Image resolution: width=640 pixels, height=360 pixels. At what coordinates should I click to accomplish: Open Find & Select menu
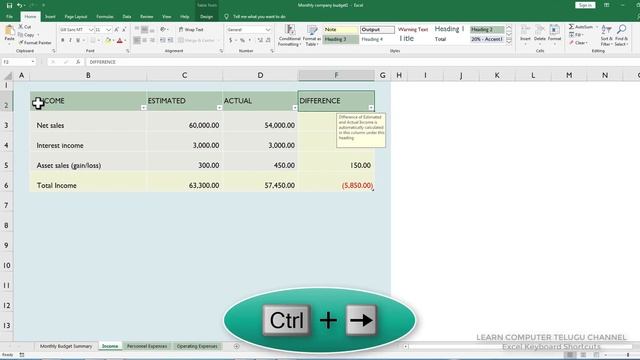point(622,36)
